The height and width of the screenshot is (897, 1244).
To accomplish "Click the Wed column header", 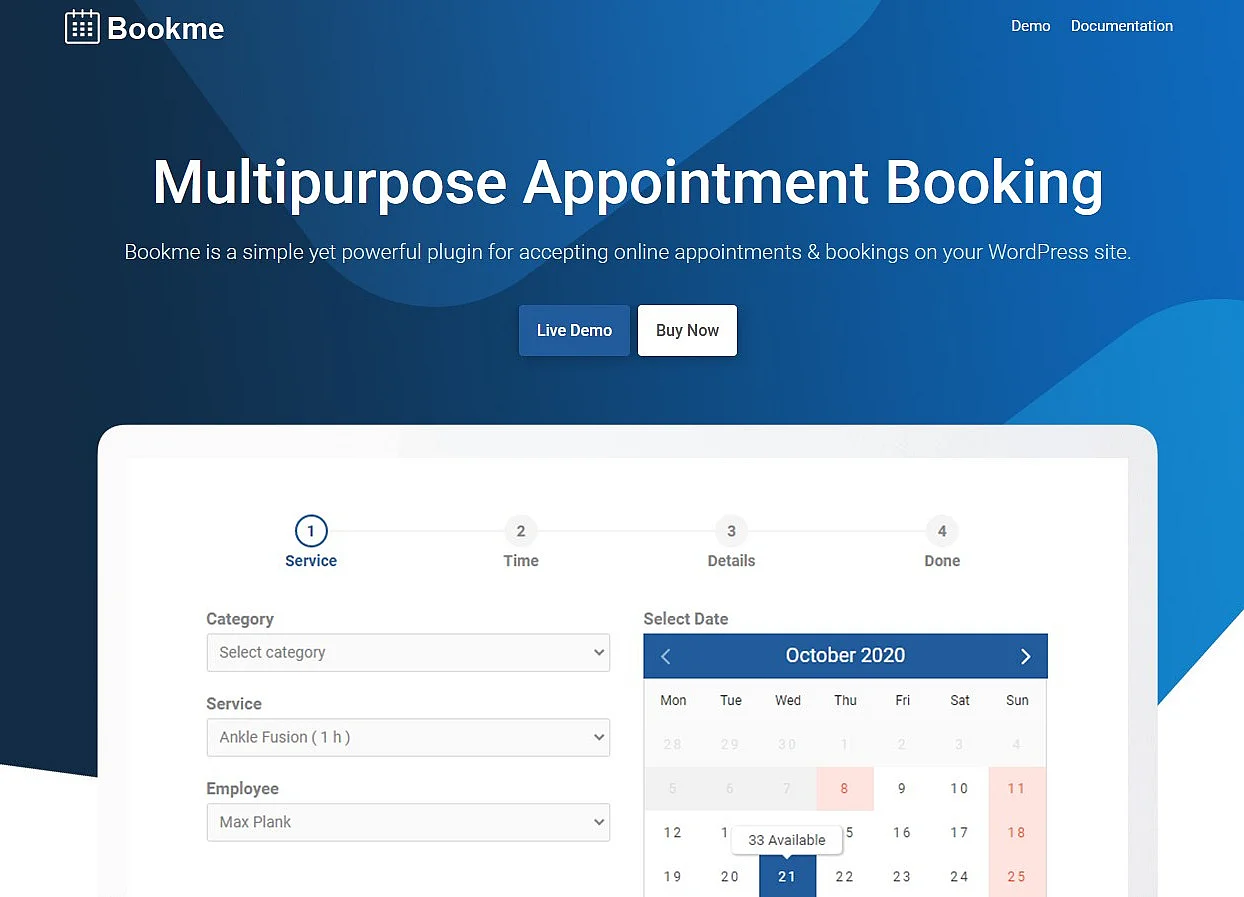I will click(788, 700).
